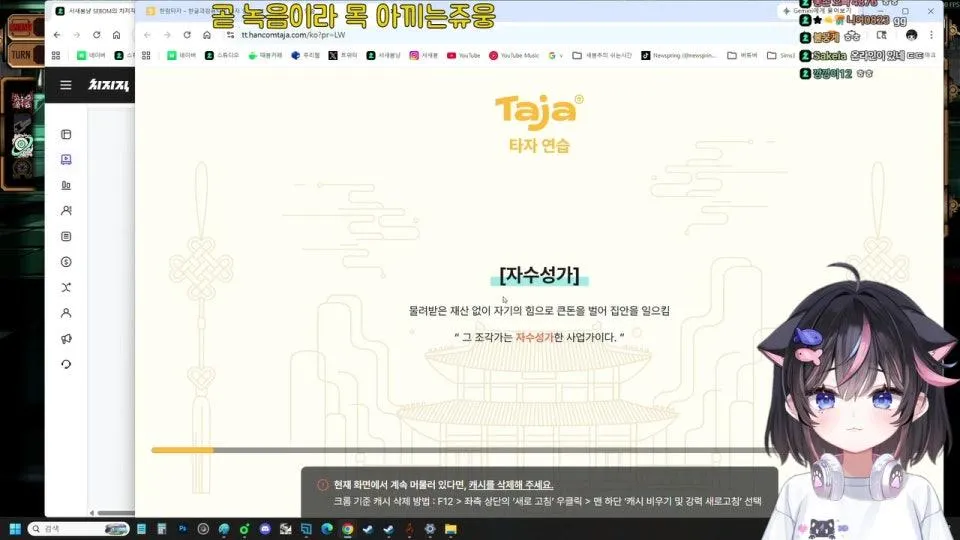
Task: Open the Settings gear from the taskbar
Action: (x=430, y=529)
